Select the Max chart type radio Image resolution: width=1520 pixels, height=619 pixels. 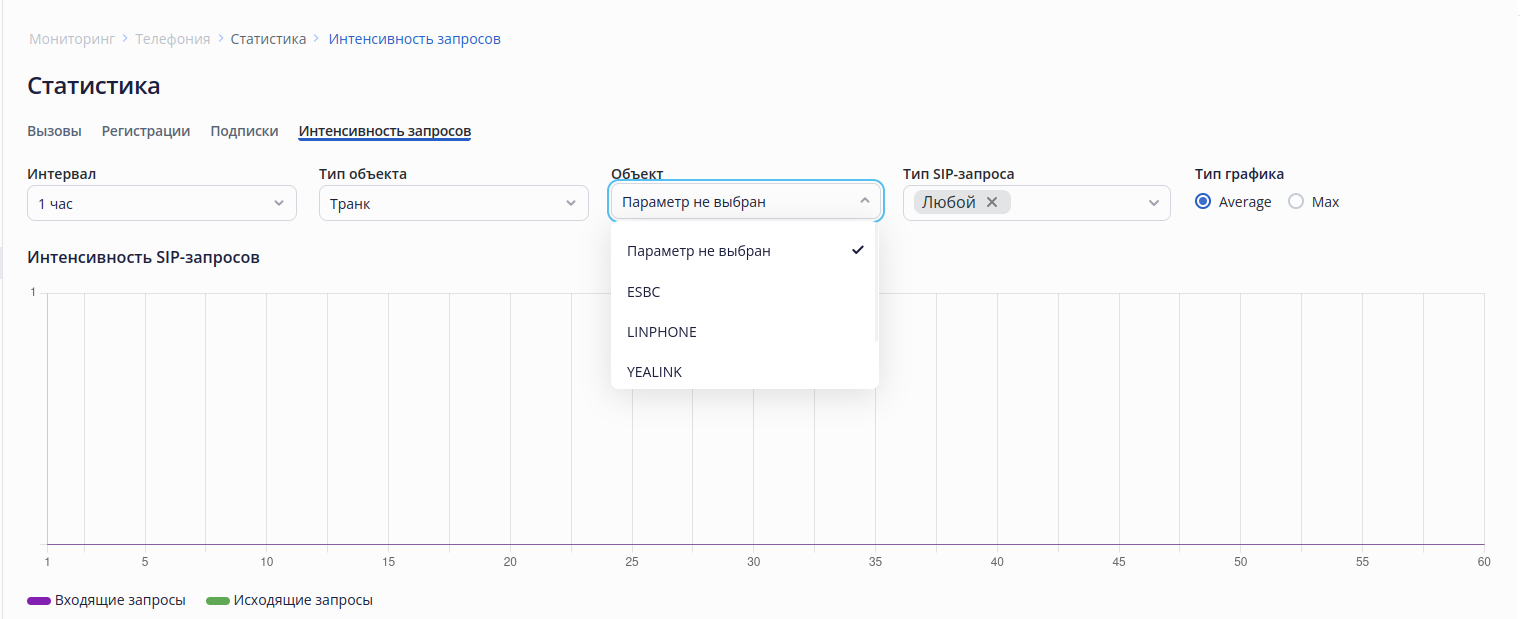click(1296, 202)
